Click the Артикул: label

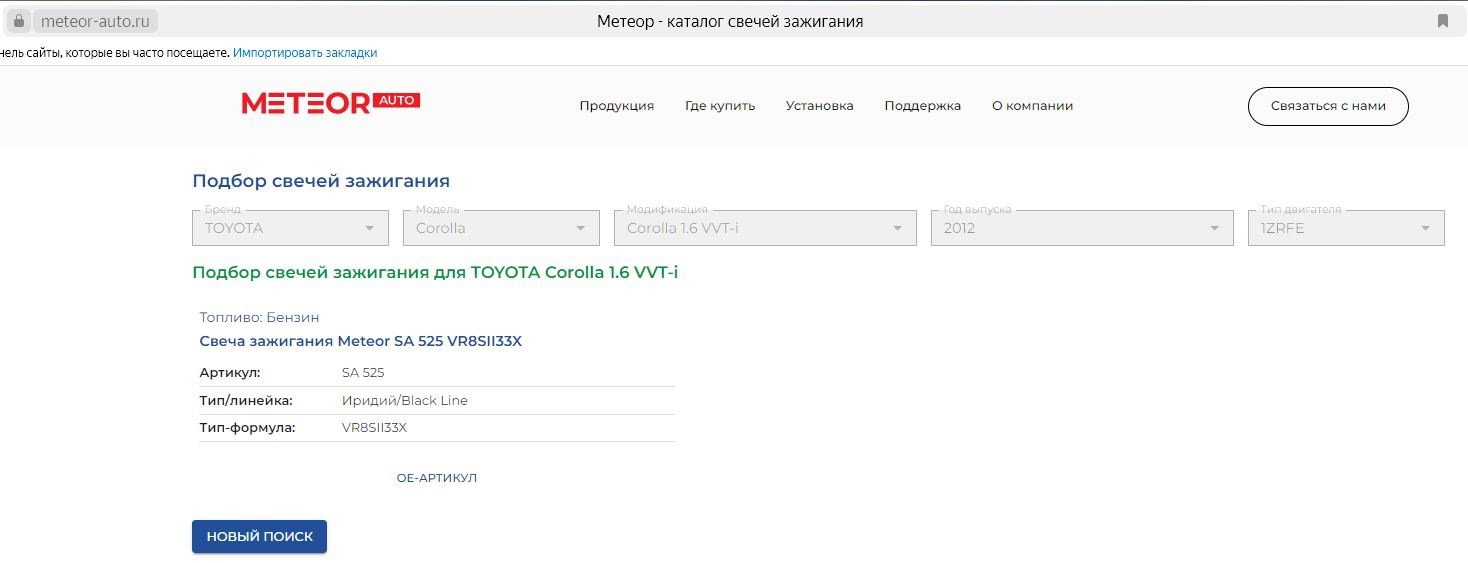tap(230, 373)
